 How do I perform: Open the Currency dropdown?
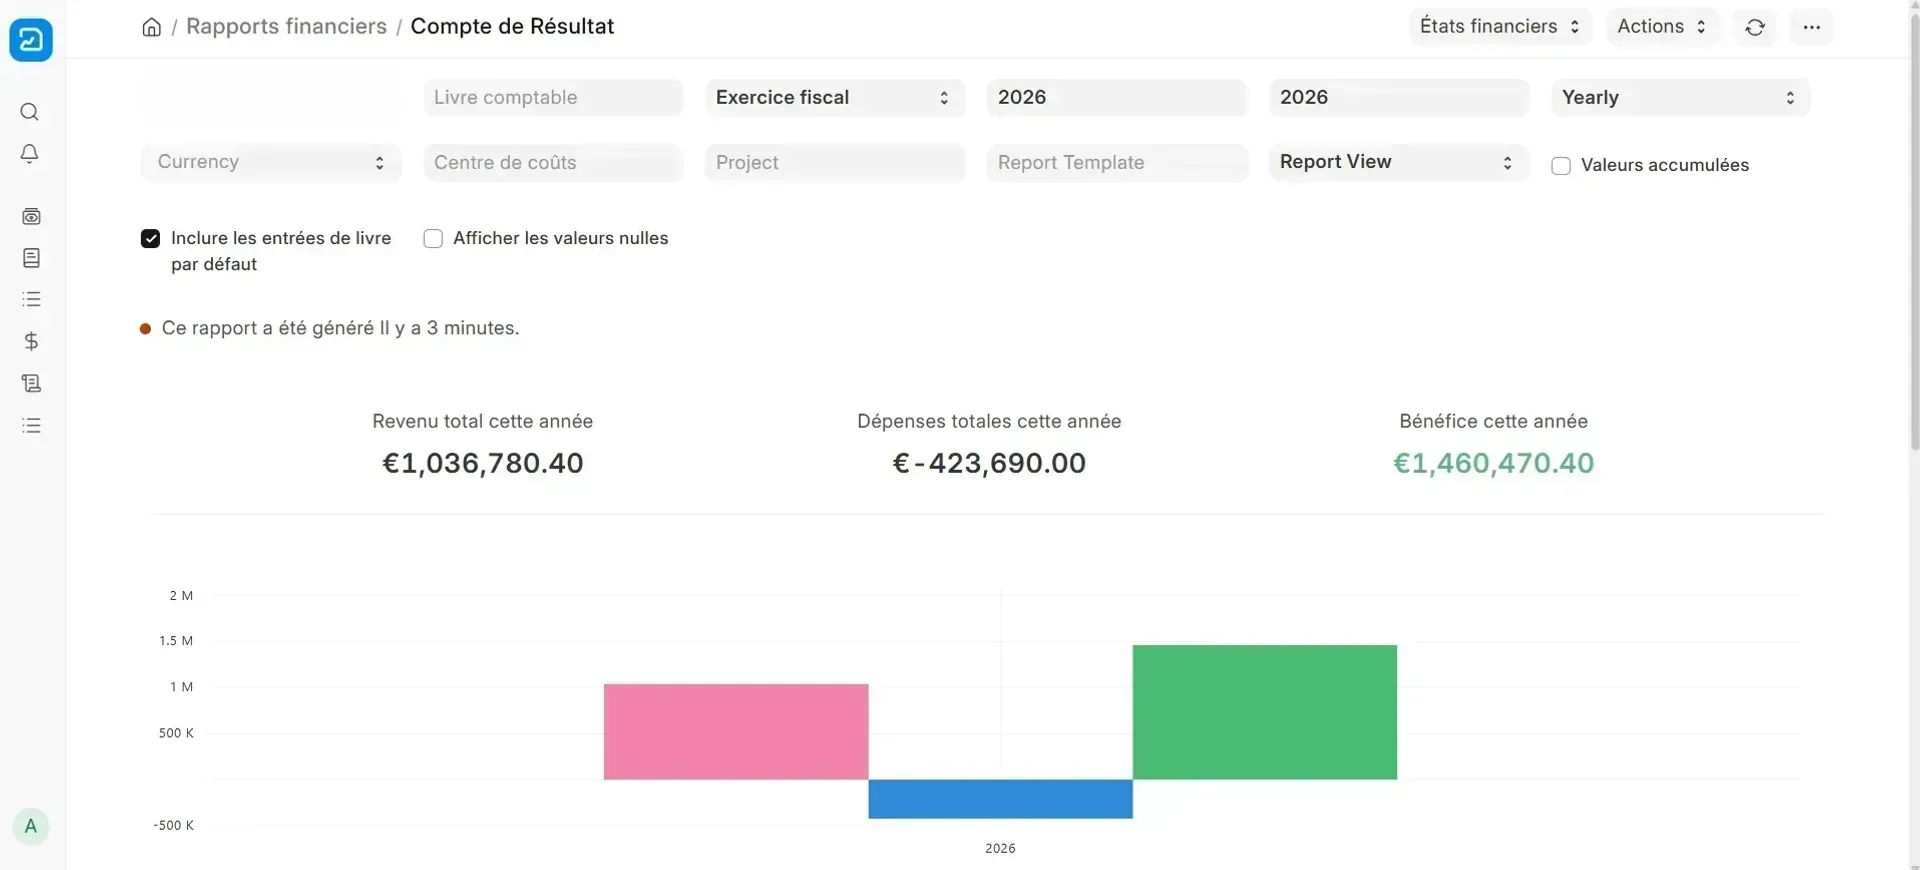tap(271, 163)
